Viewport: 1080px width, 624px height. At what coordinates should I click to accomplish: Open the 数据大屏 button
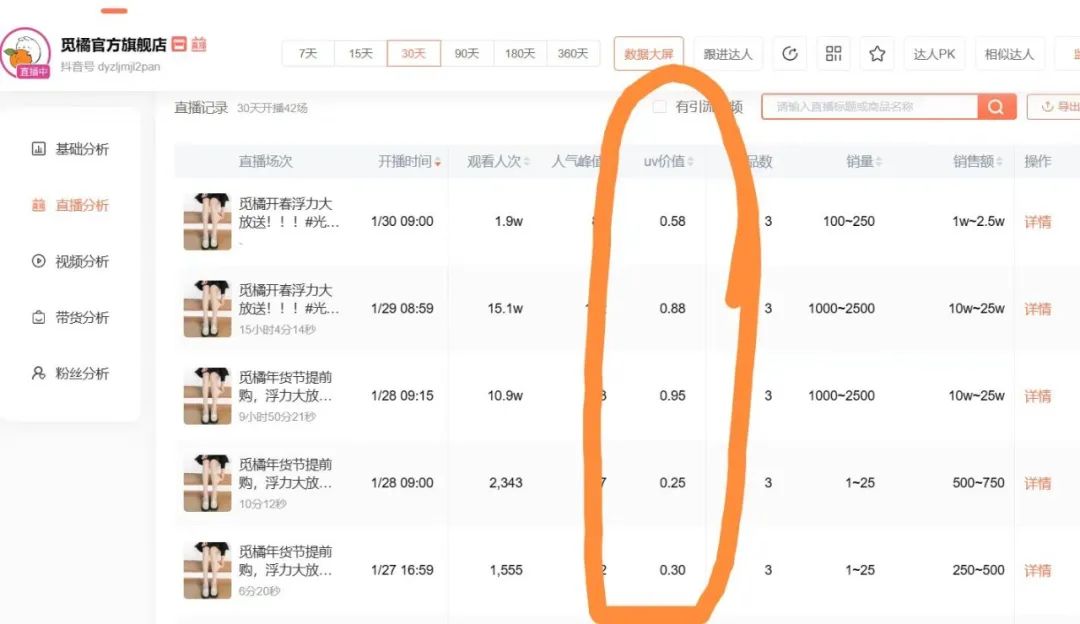pyautogui.click(x=648, y=54)
